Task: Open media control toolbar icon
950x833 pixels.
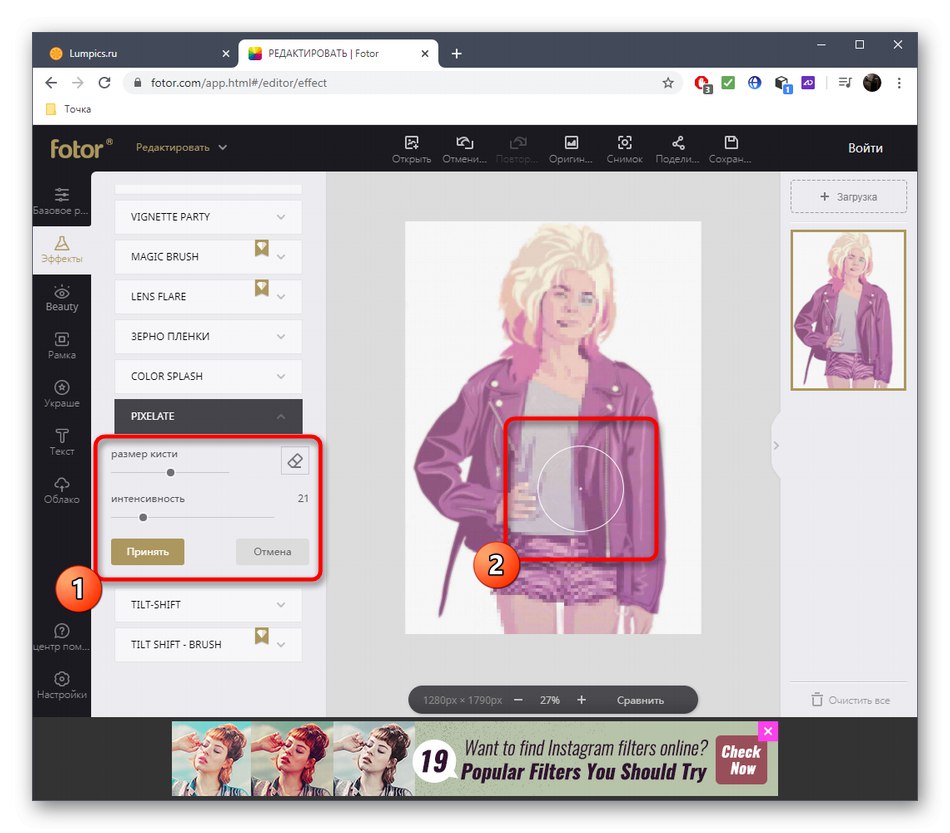Action: (x=845, y=83)
